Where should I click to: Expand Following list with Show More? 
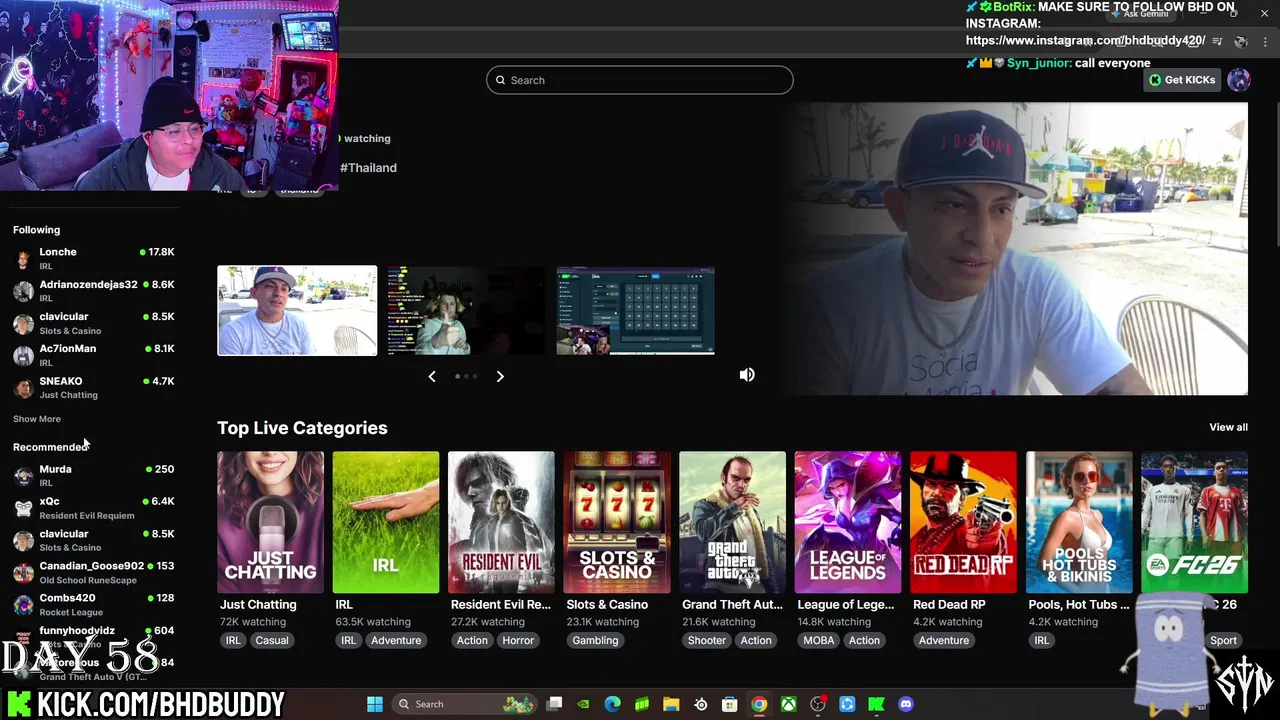click(x=37, y=419)
